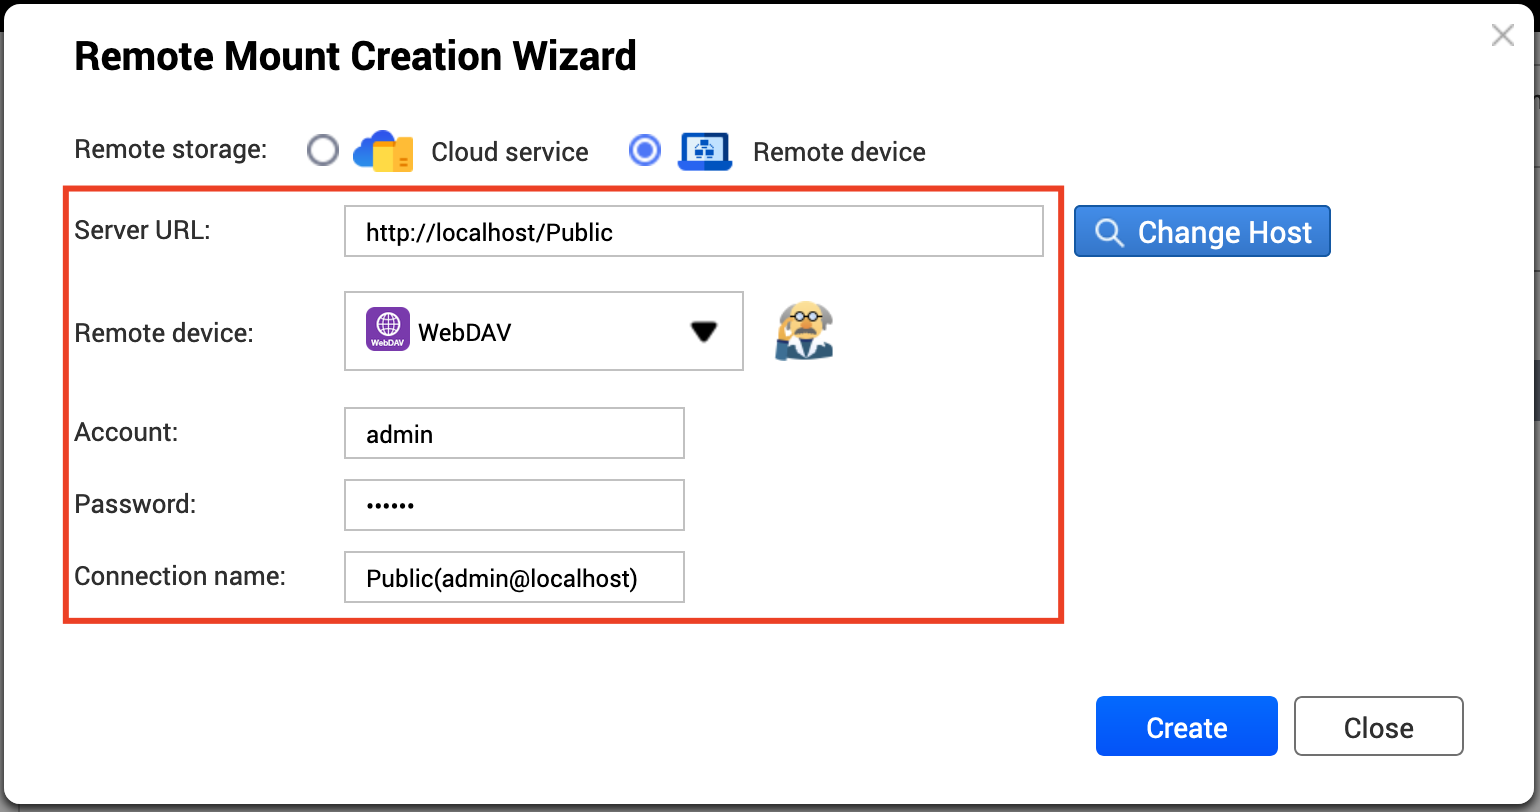Click the cloud storage icon
Image resolution: width=1540 pixels, height=812 pixels.
[x=382, y=152]
